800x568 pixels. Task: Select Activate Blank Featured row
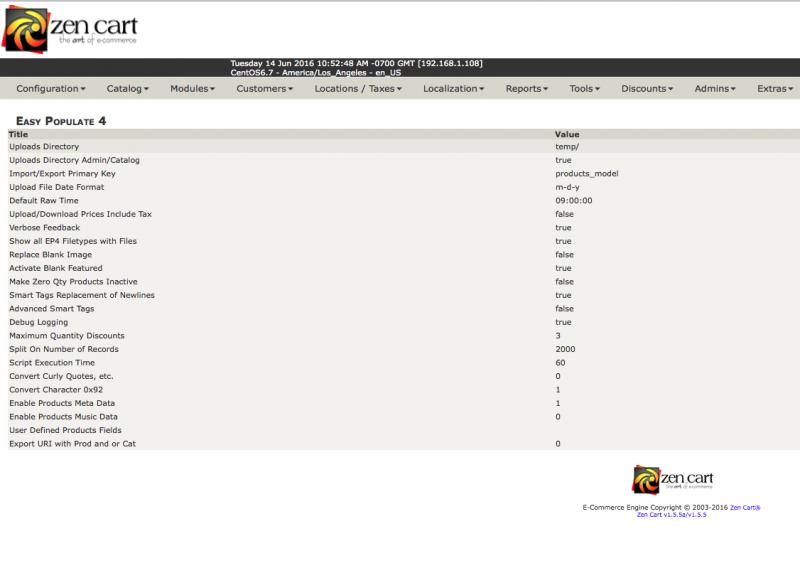(404, 268)
